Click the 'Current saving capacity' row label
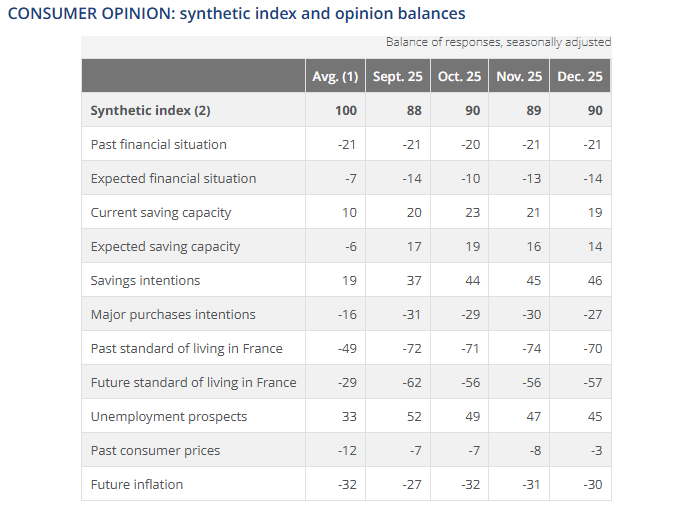 tap(160, 212)
